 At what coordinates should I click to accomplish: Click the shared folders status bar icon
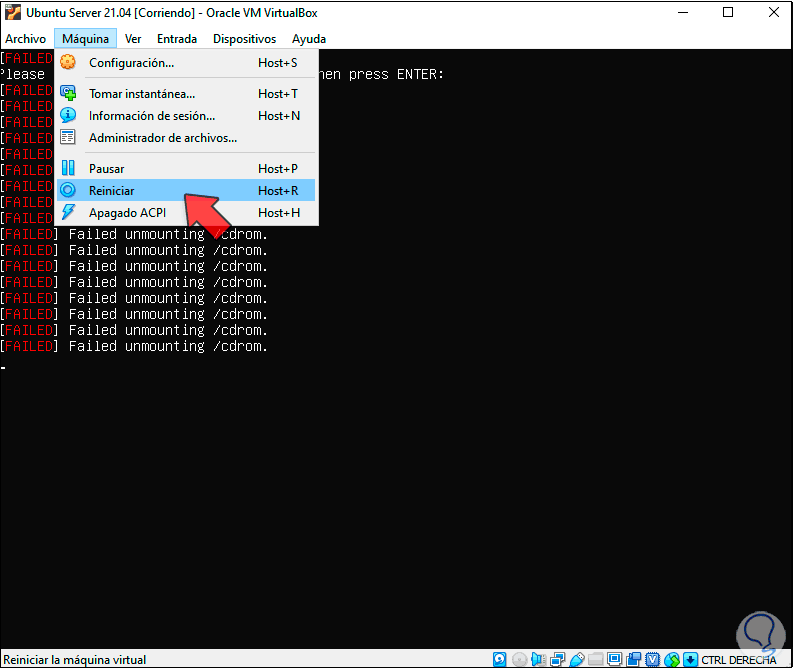pos(595,659)
